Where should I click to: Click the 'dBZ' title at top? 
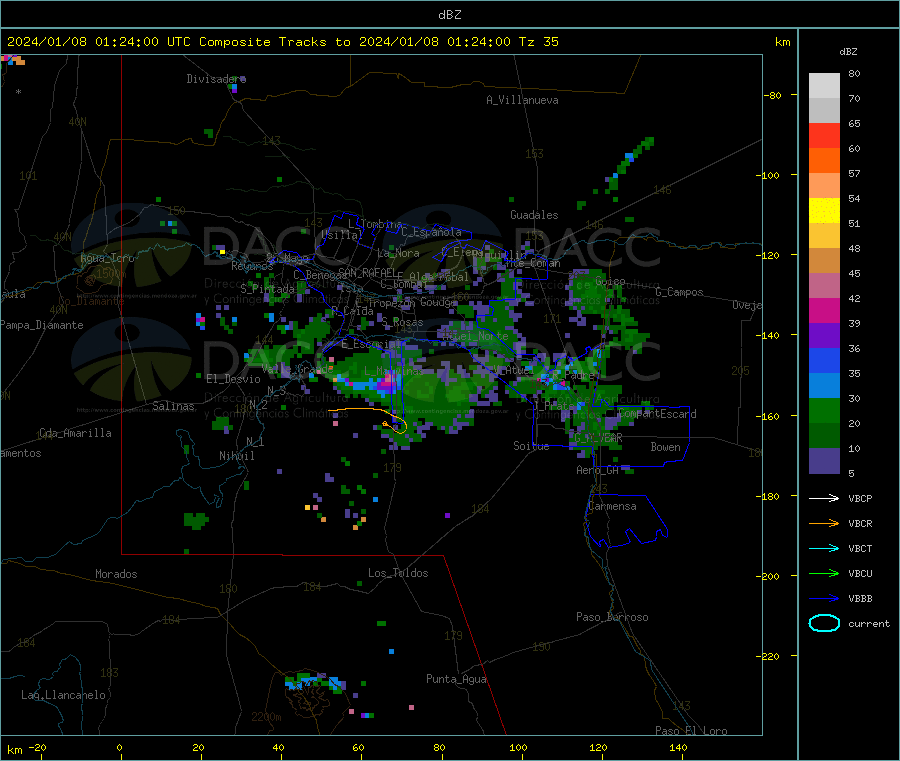449,15
